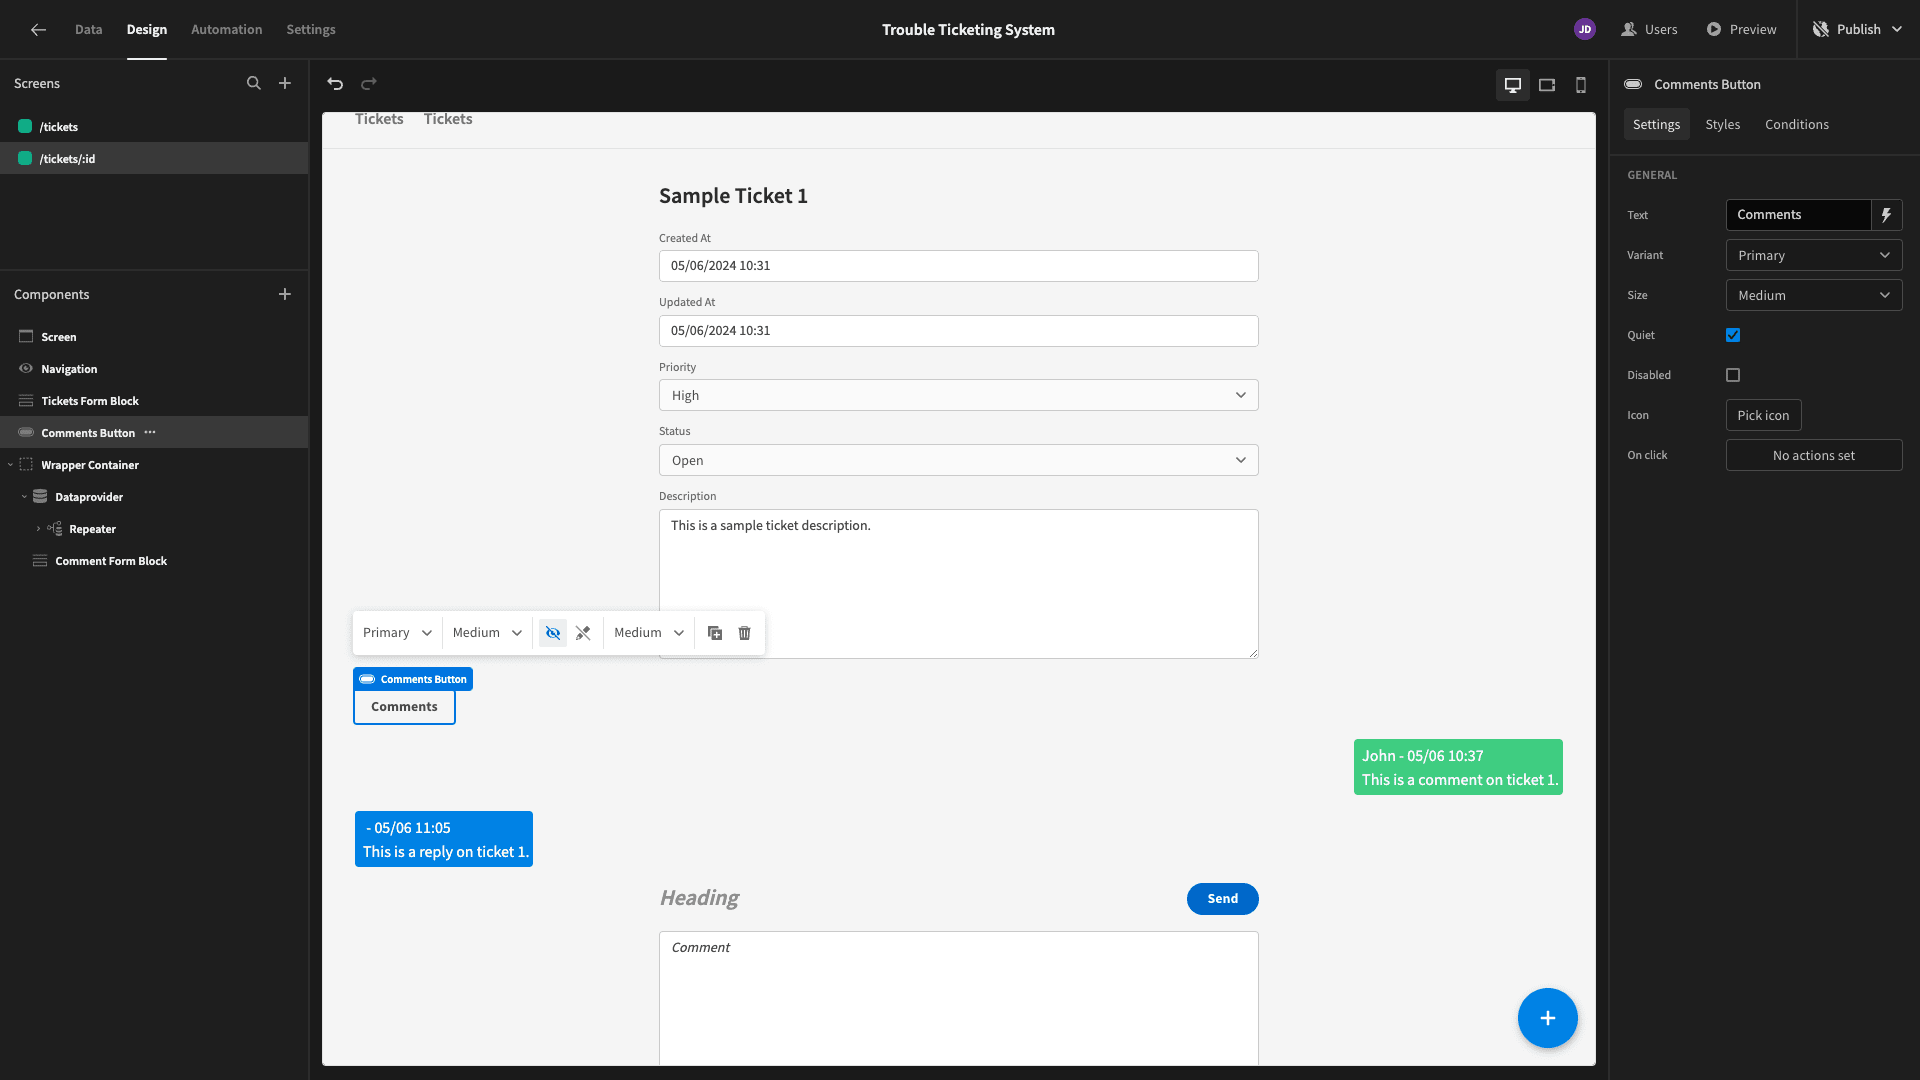The image size is (1920, 1080).
Task: Select Comment Form Block component
Action: pos(154,561)
